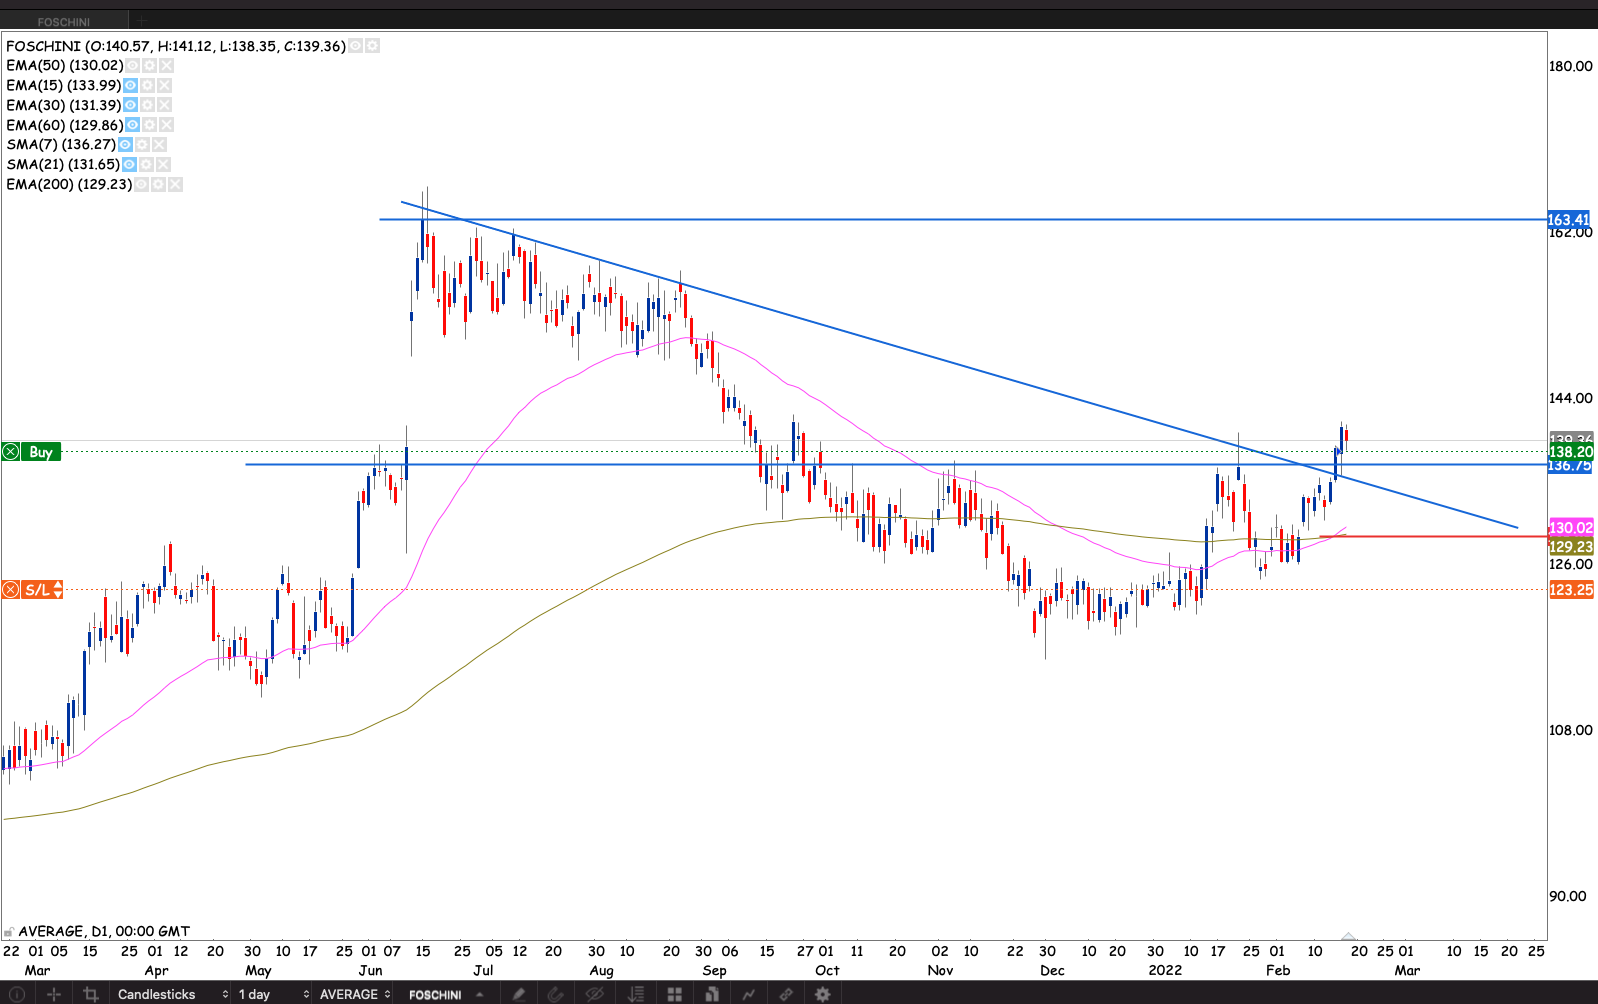Screen dimensions: 1598x1004
Task: Click the info icon in bottom toolbar
Action: 17,994
